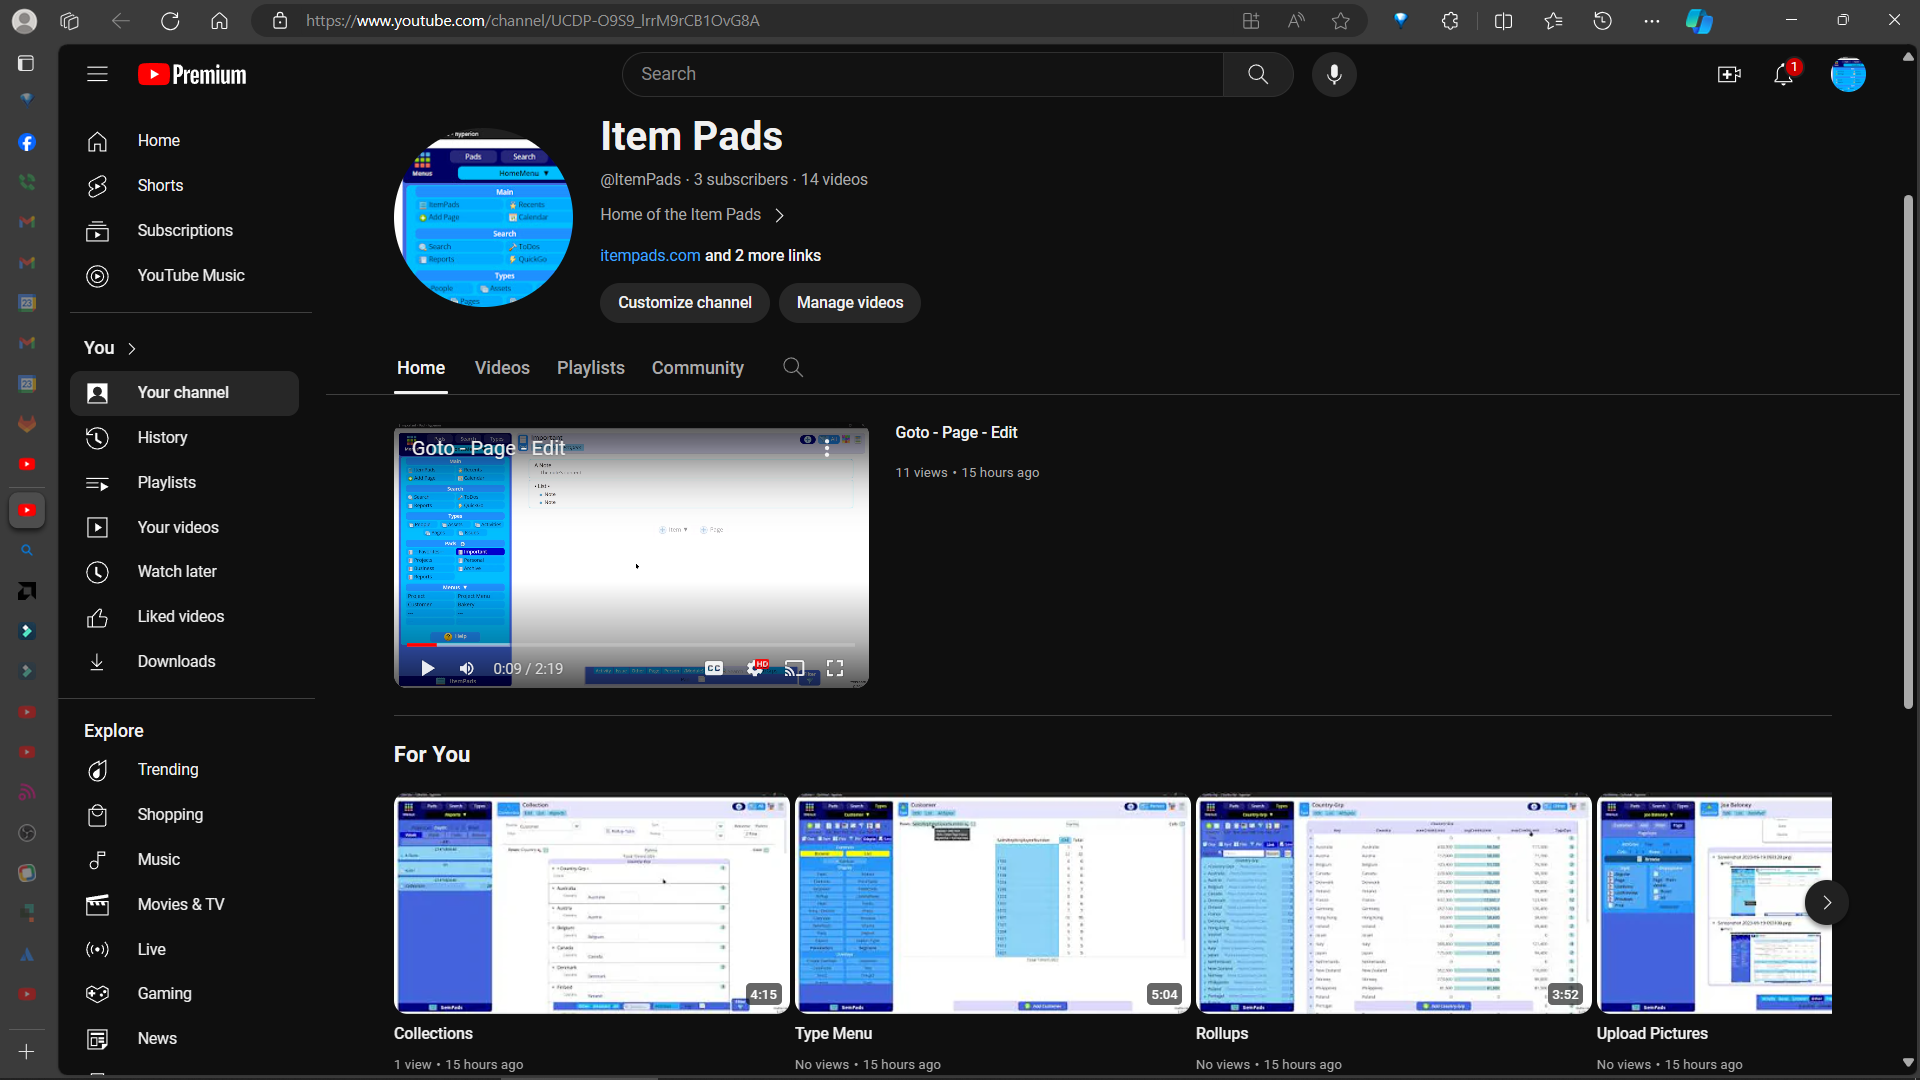The image size is (1920, 1080).
Task: Click the YouTube Premium logo
Action: (192, 75)
